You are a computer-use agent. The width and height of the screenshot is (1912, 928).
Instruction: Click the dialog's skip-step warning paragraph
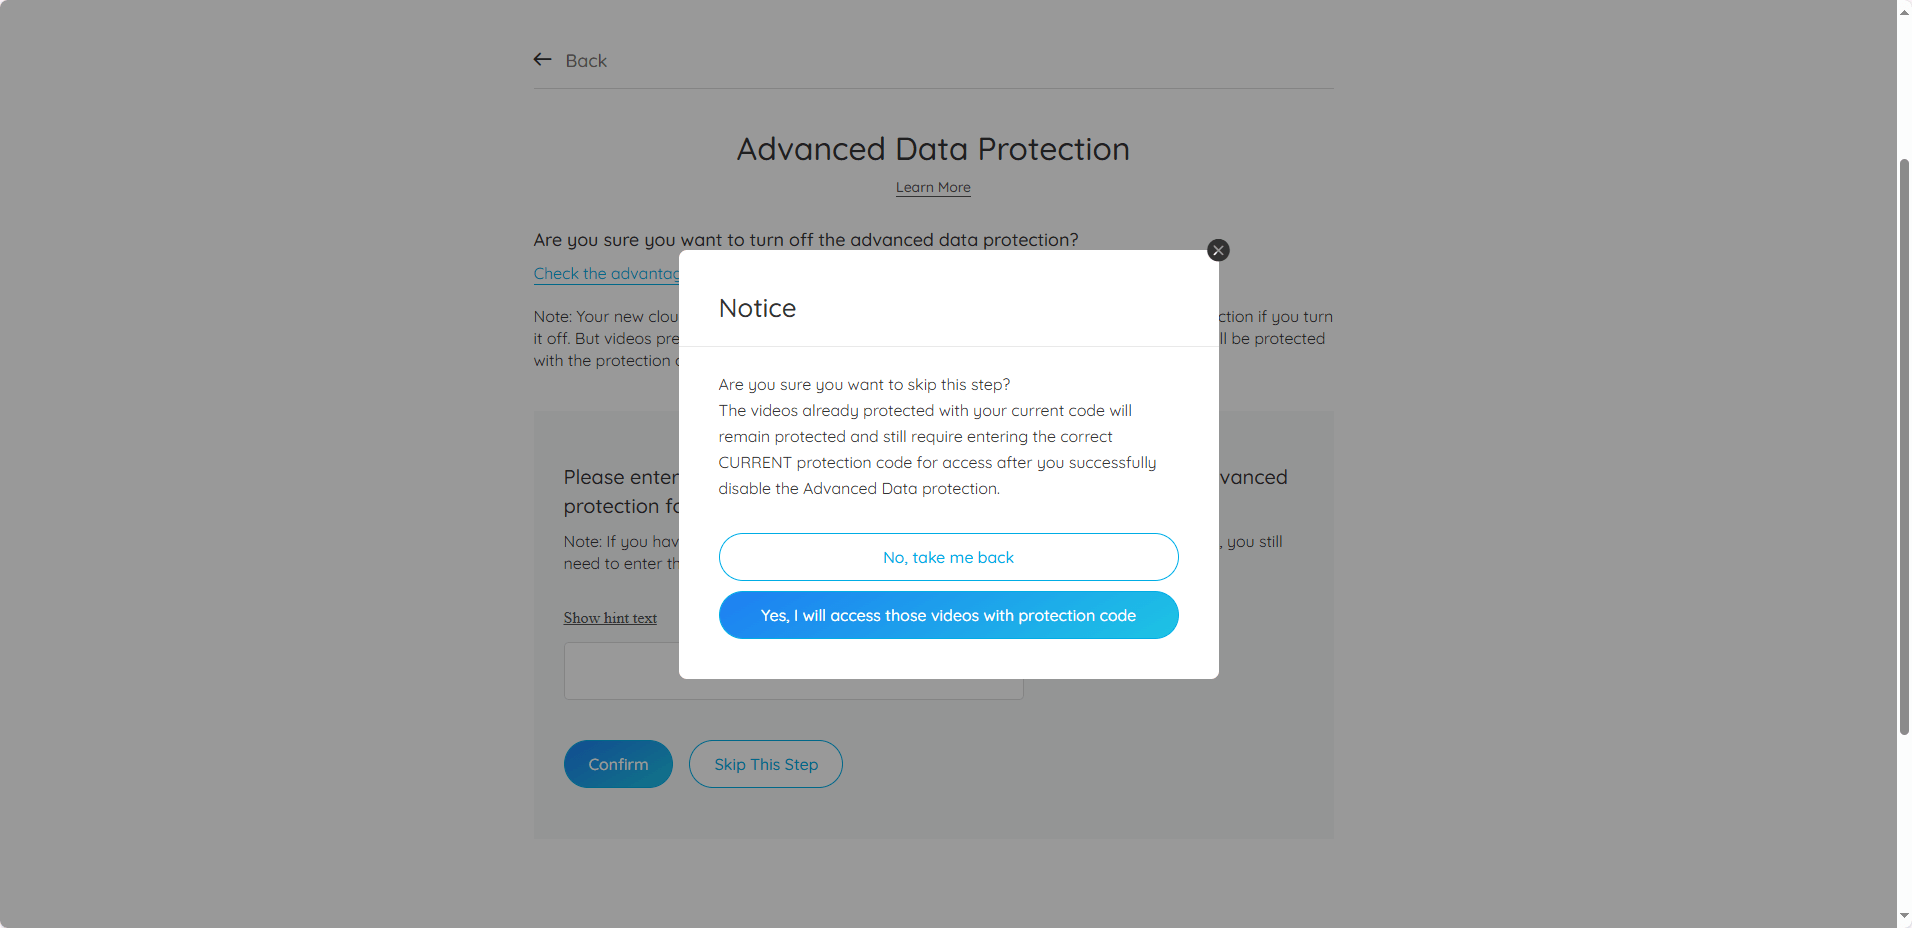[937, 437]
